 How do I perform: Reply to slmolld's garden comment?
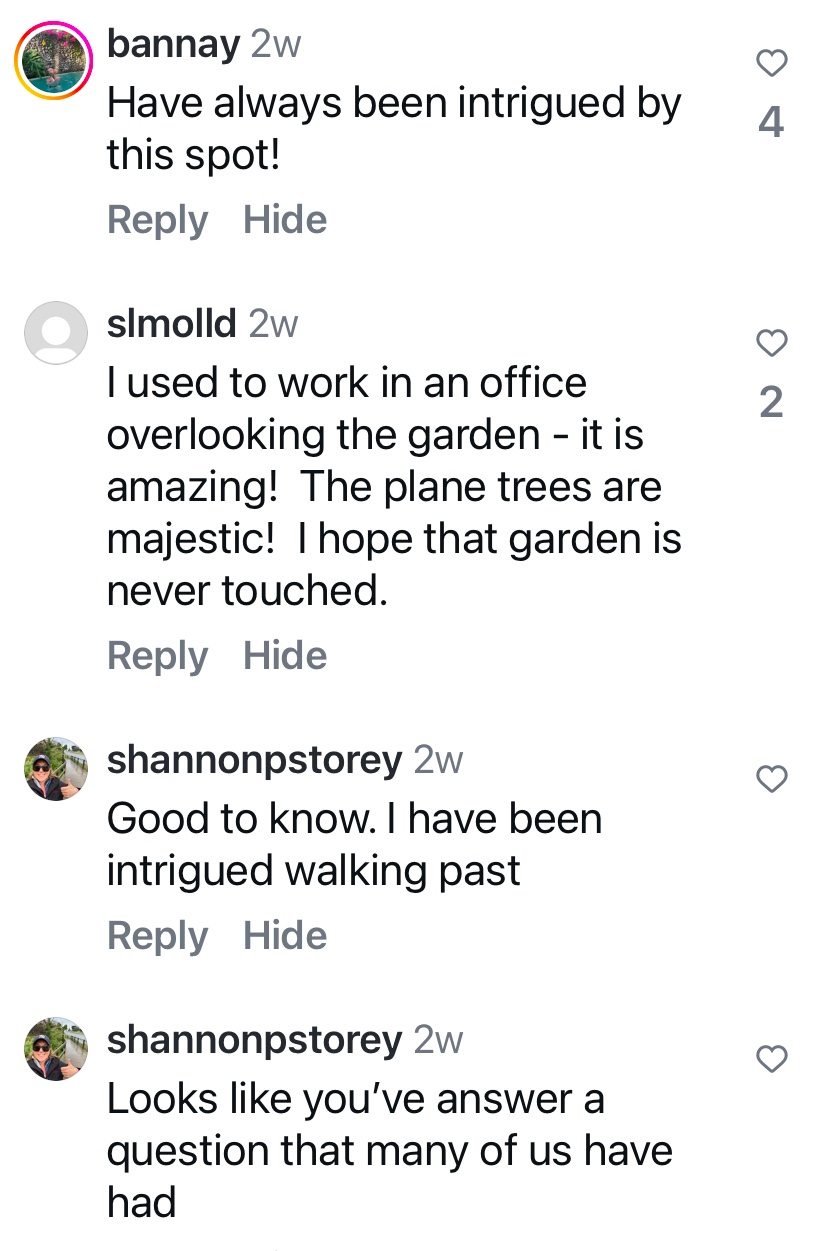pyautogui.click(x=157, y=656)
